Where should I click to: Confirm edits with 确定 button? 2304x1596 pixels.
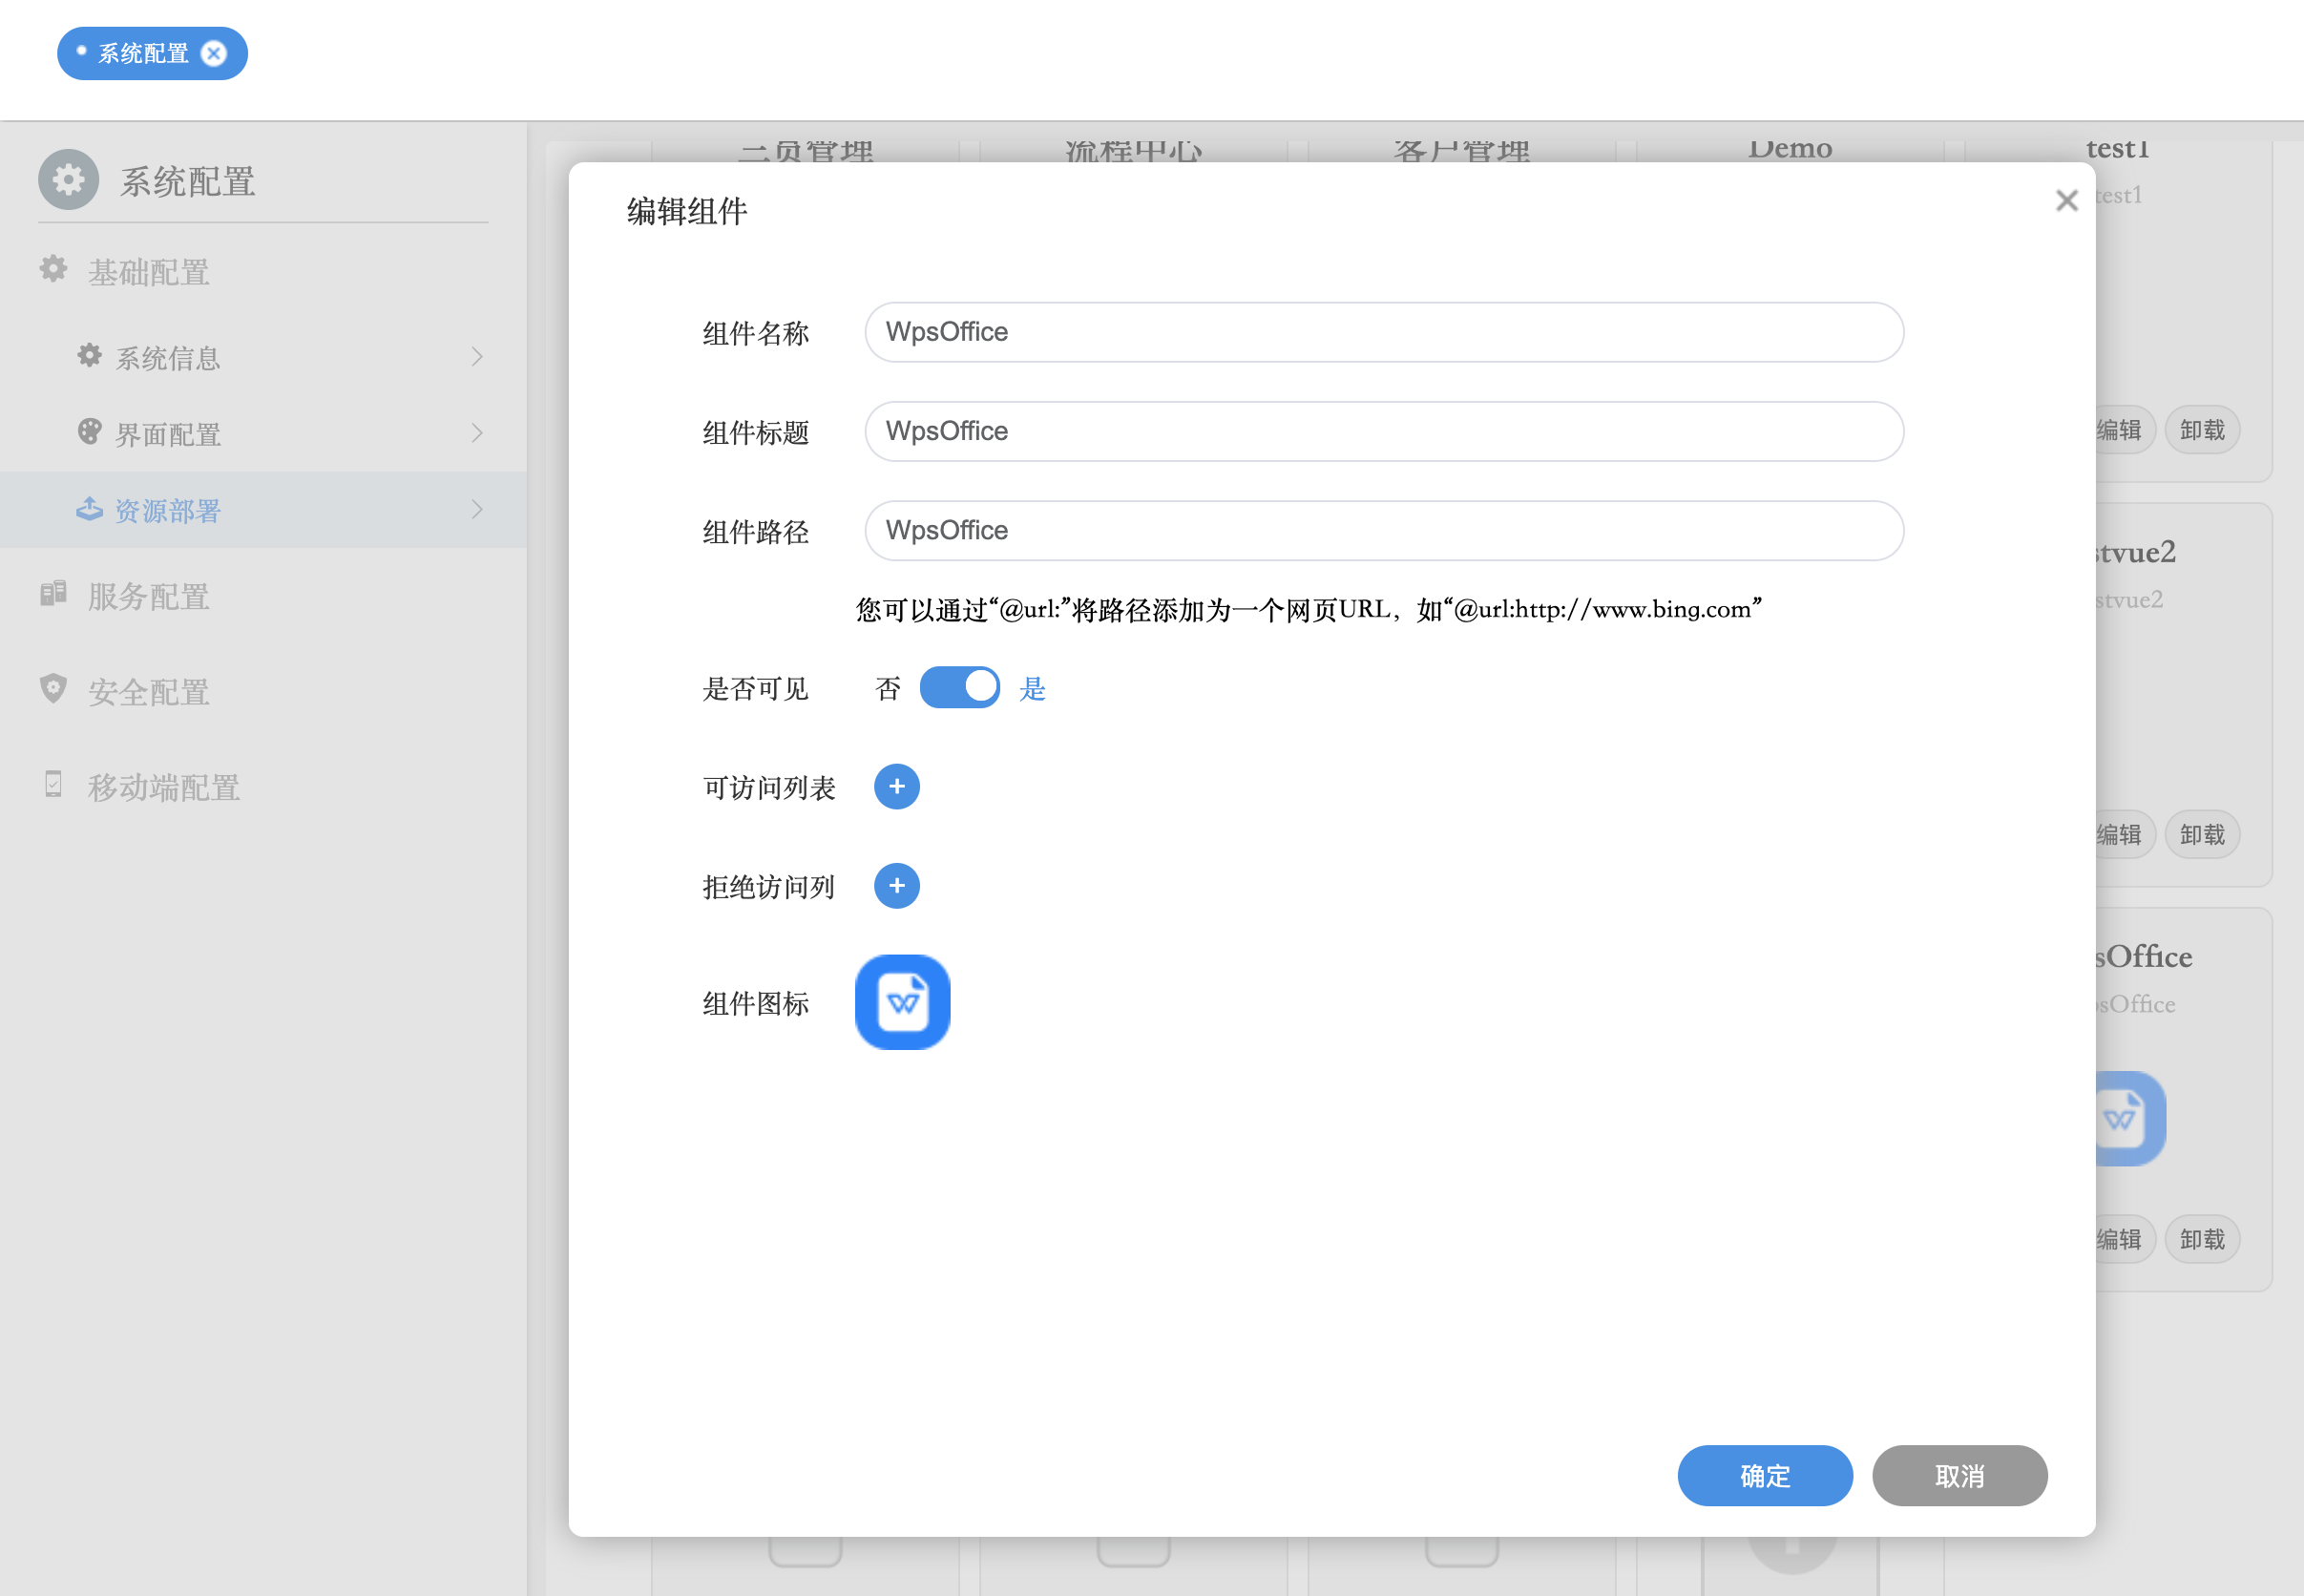coord(1764,1476)
